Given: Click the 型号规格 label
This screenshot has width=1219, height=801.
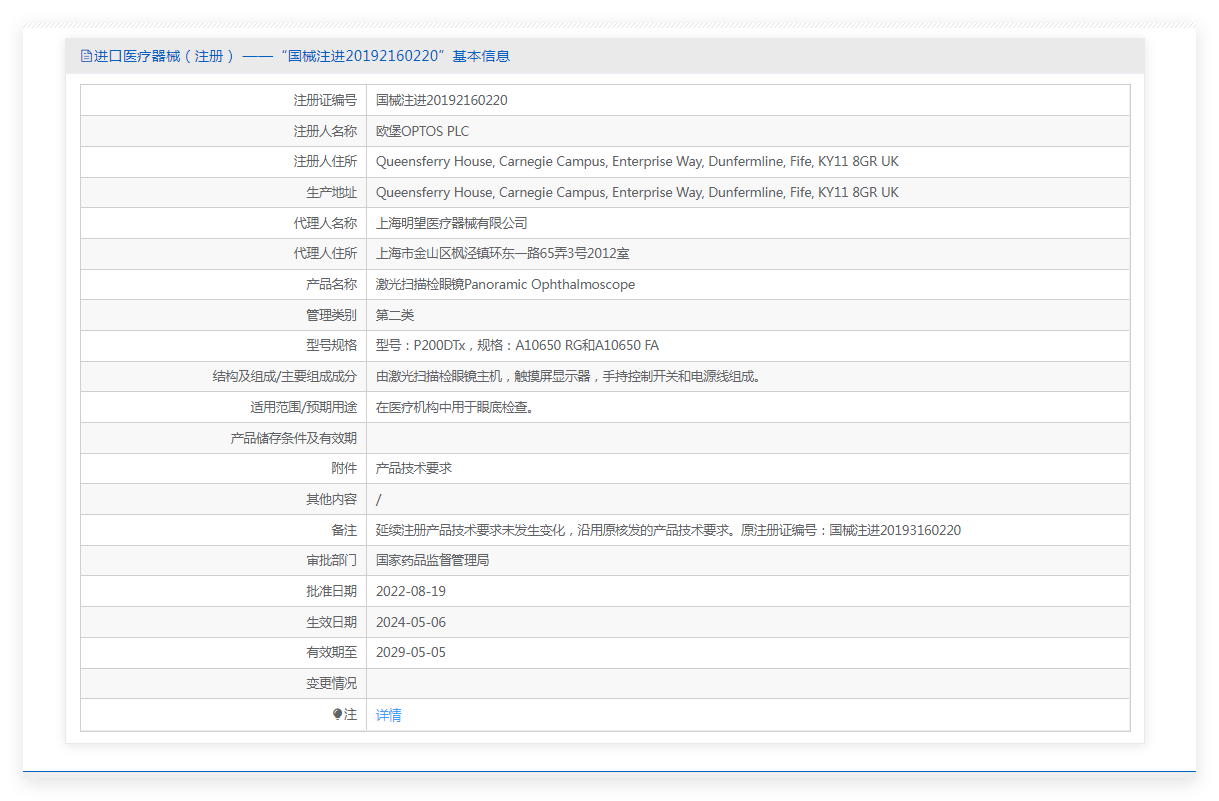Looking at the screenshot, I should (331, 345).
